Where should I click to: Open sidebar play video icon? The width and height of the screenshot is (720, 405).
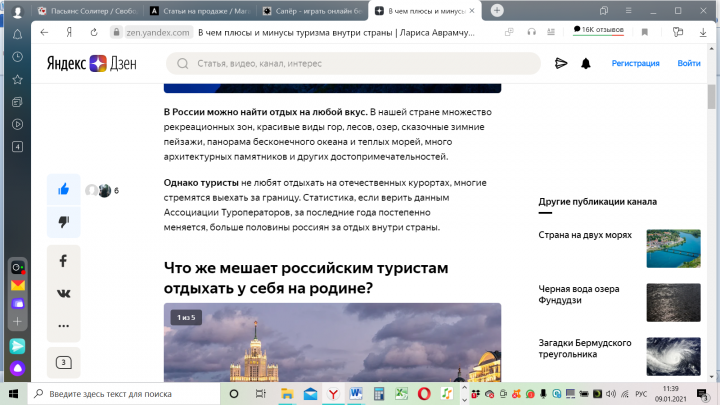[17, 124]
